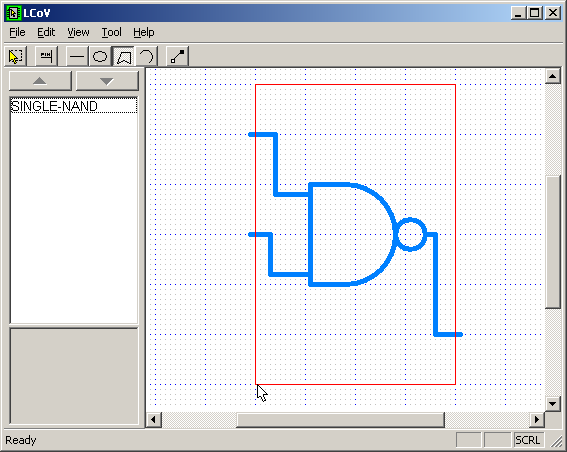The image size is (567, 452).
Task: Move component up with up-arrow button
Action: [x=40, y=81]
